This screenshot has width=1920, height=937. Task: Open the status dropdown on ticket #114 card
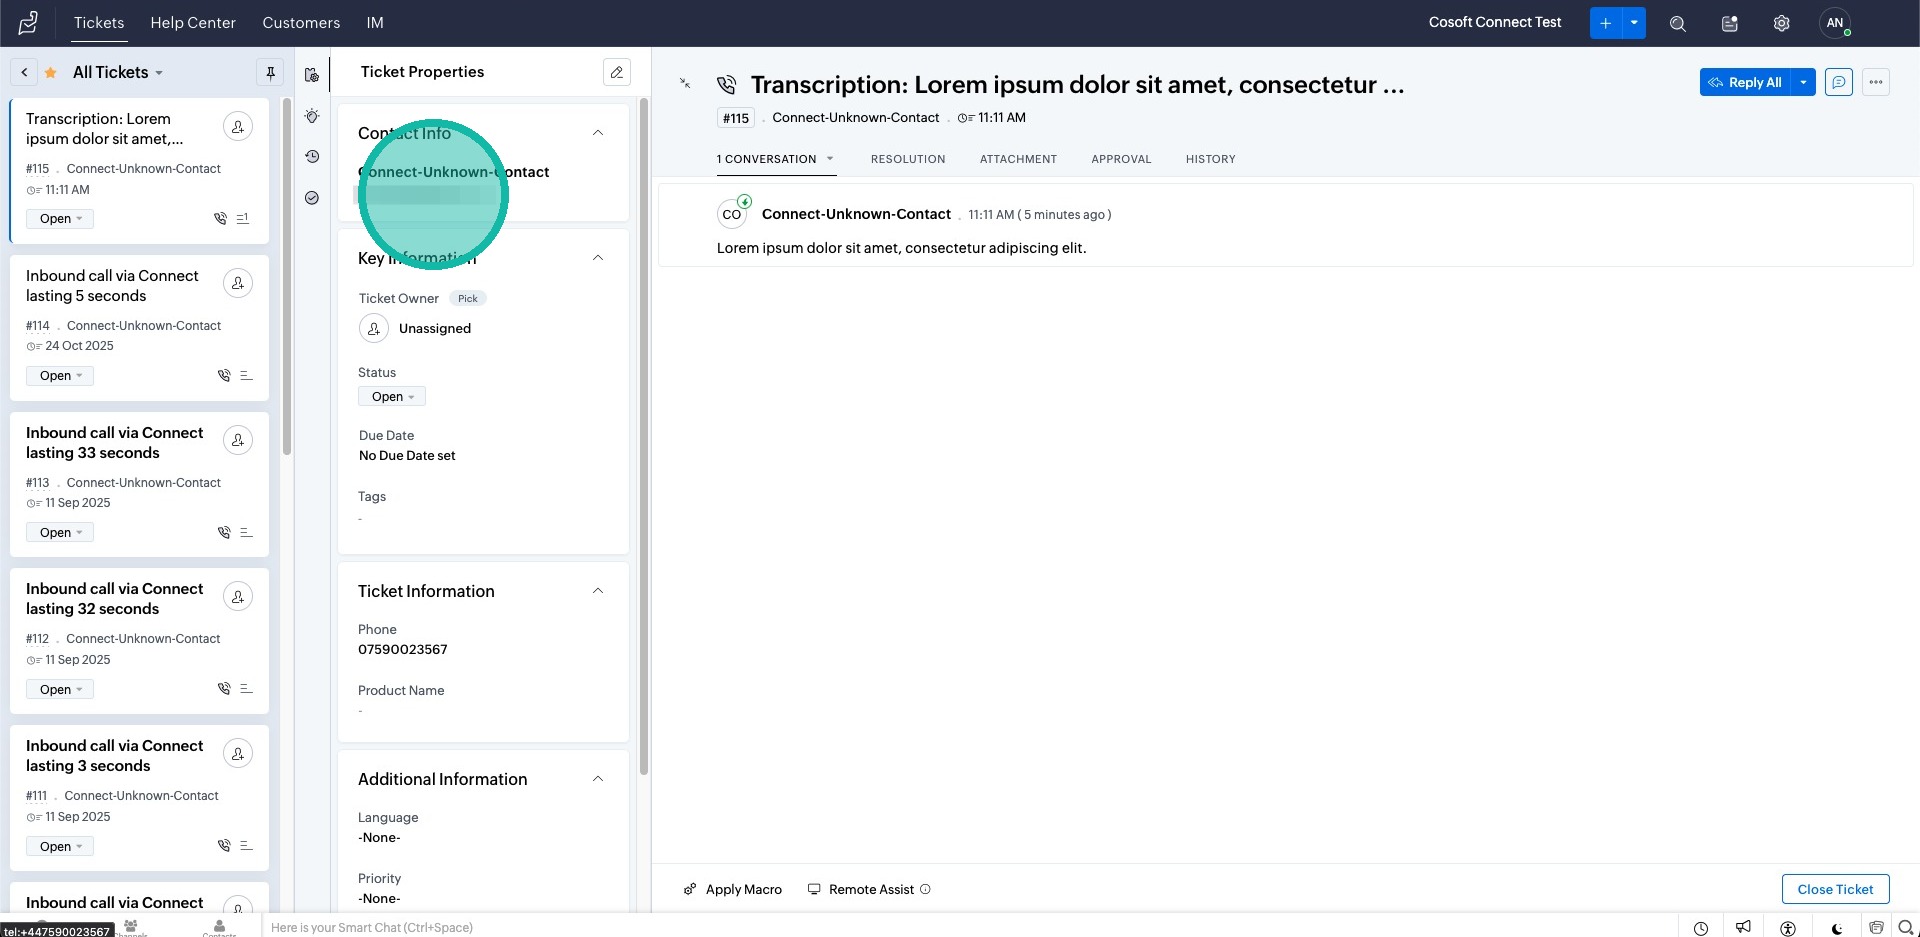(60, 376)
